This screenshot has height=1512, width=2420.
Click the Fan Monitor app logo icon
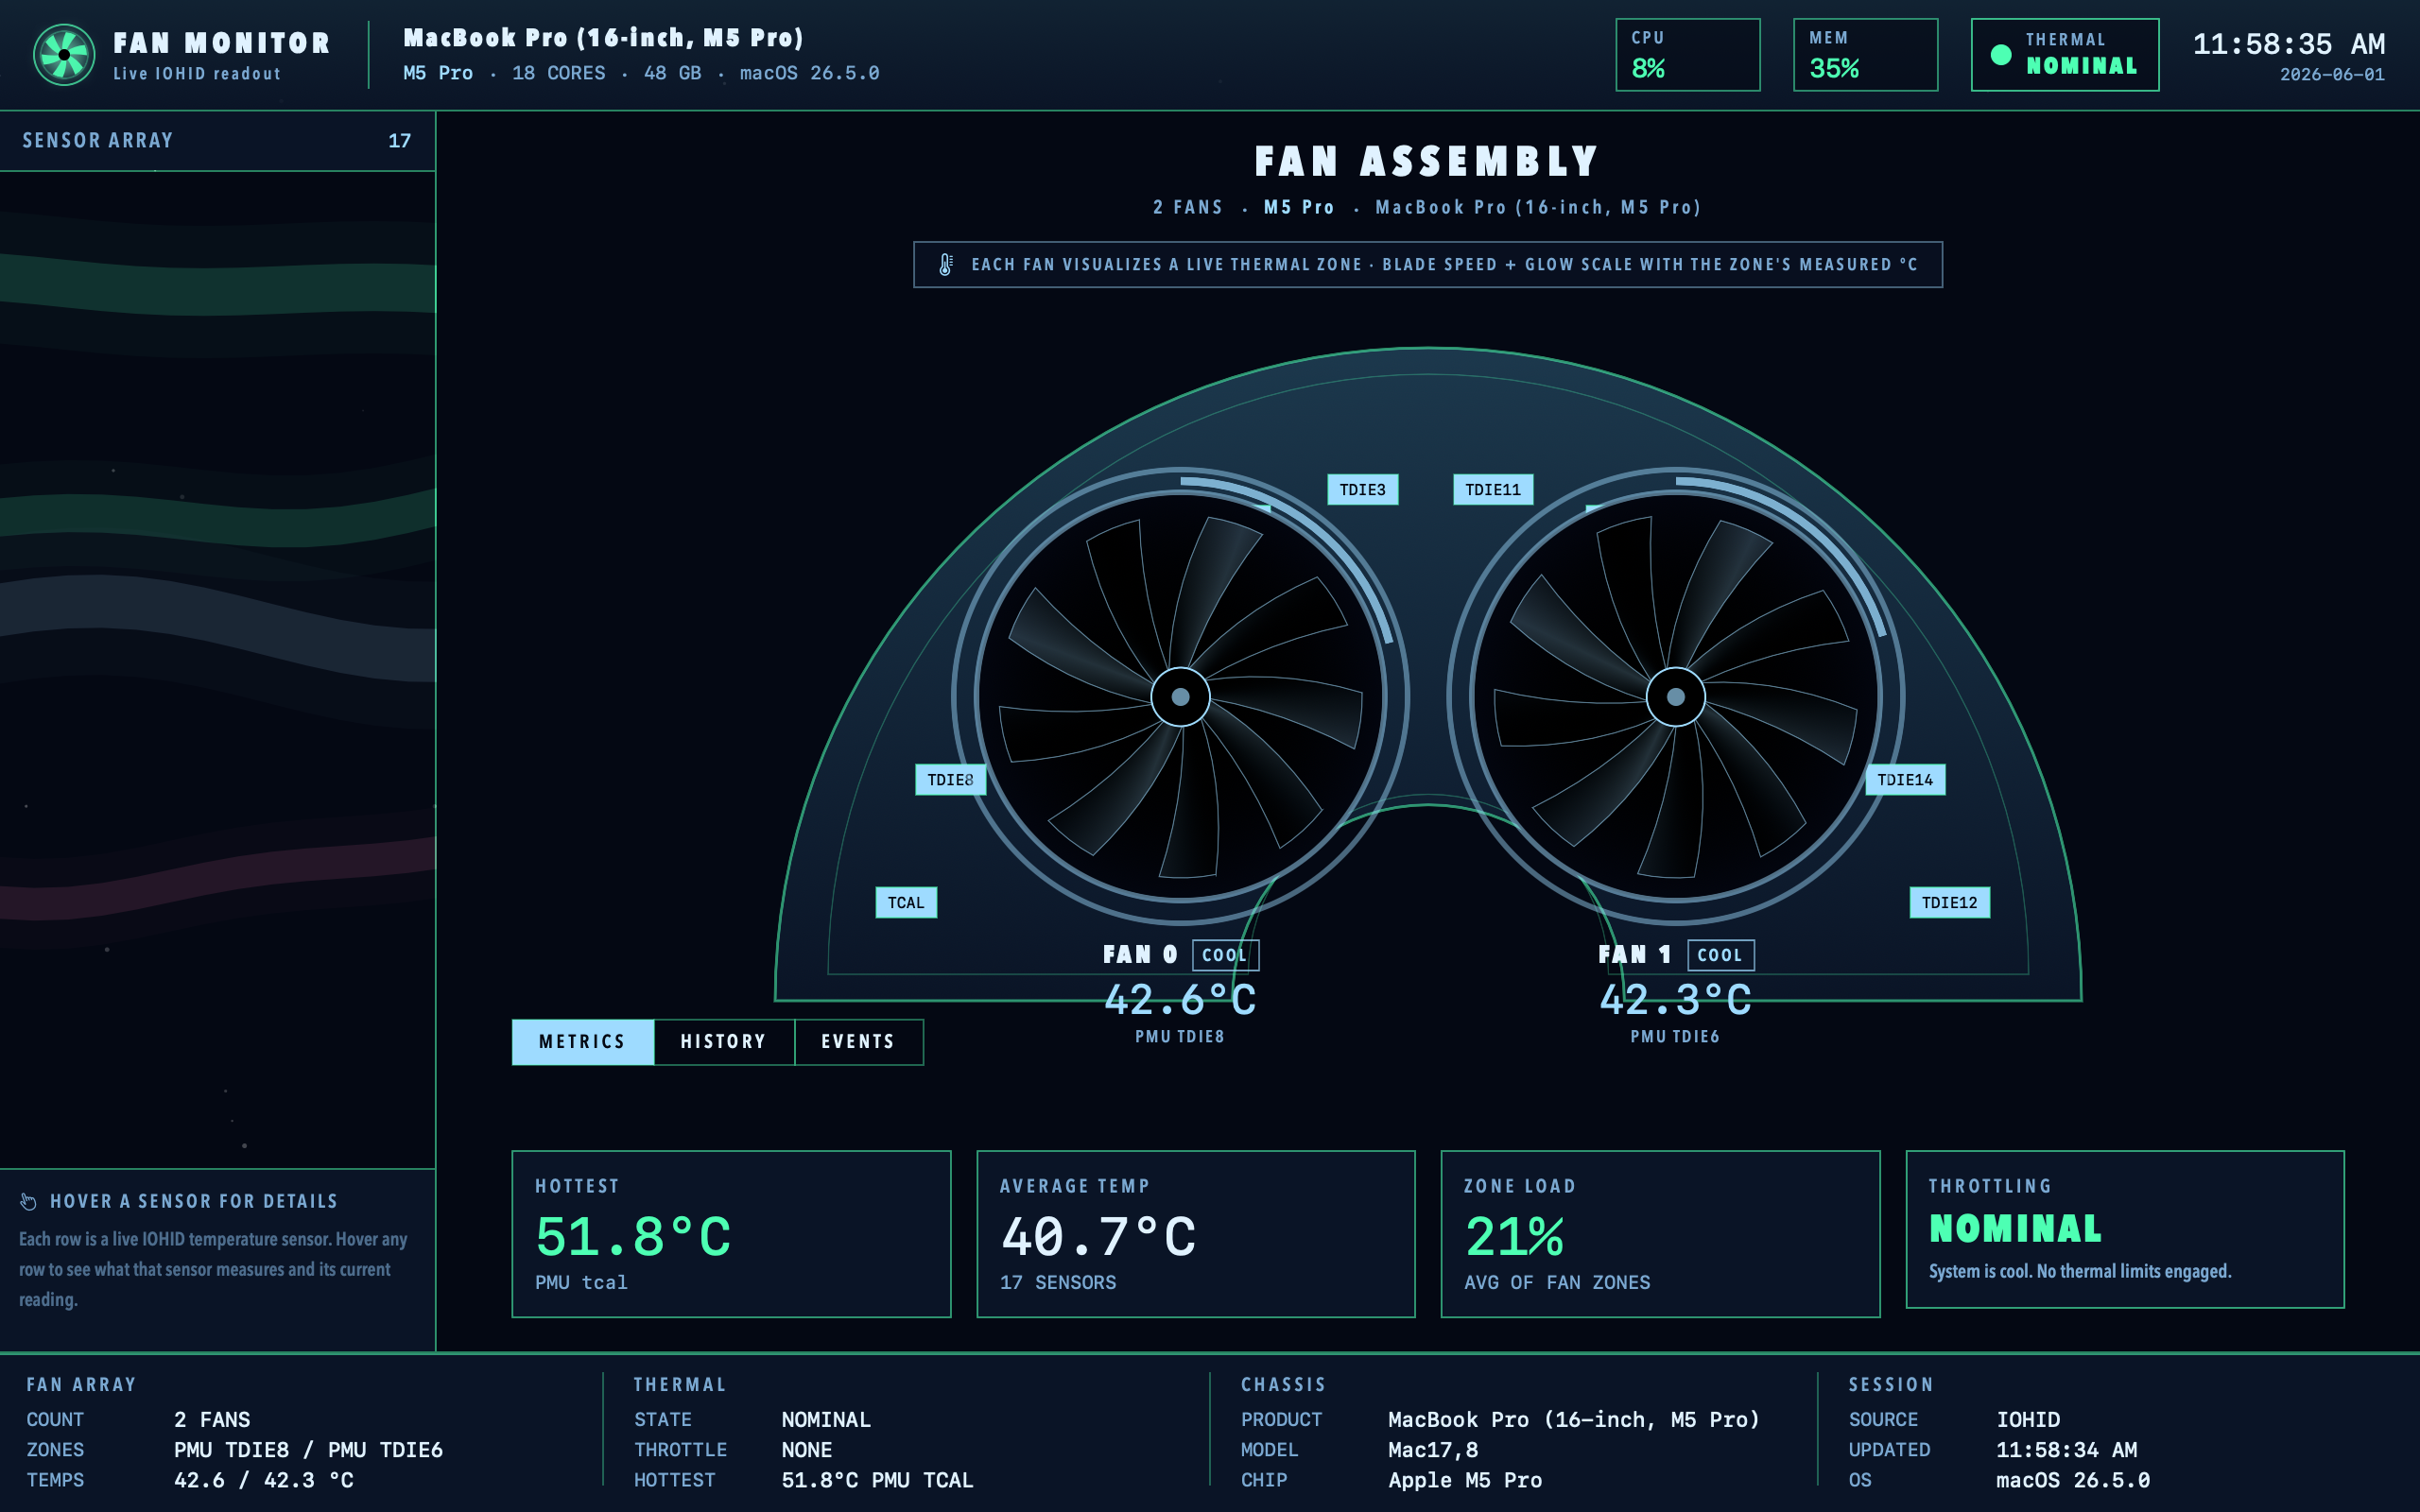(64, 55)
